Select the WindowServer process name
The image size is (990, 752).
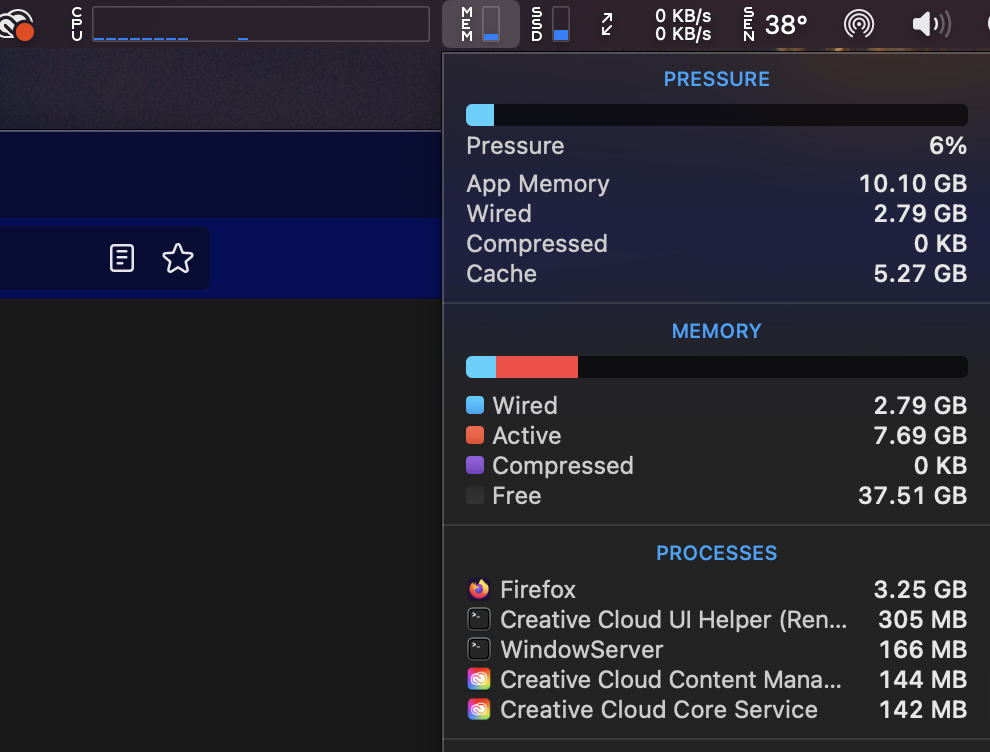point(581,650)
